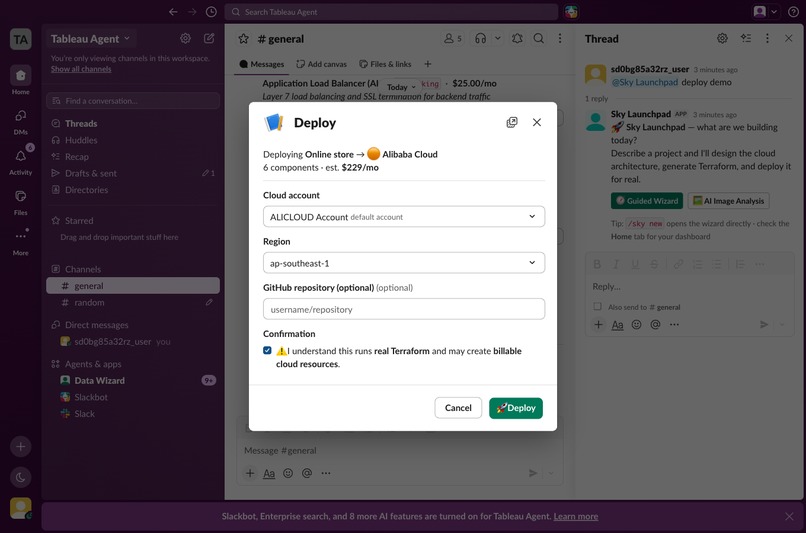Click mention @ icon in thread reply
This screenshot has width=806, height=533.
pyautogui.click(x=655, y=324)
